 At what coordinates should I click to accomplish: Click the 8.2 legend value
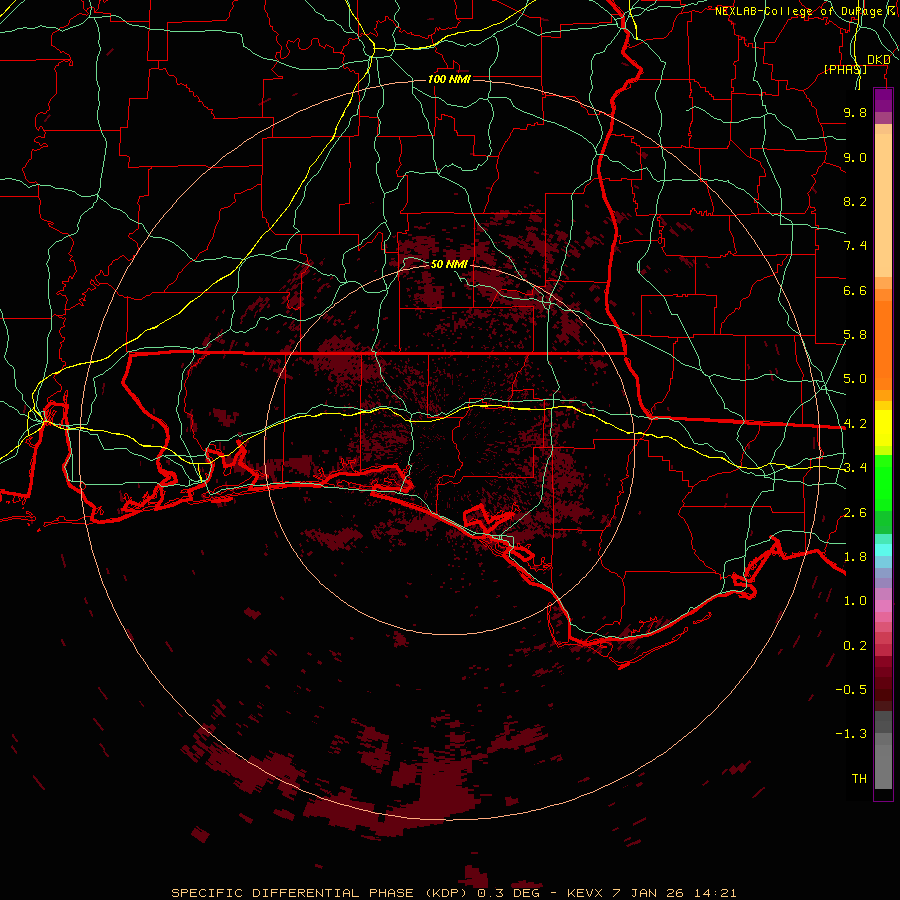[x=855, y=201]
